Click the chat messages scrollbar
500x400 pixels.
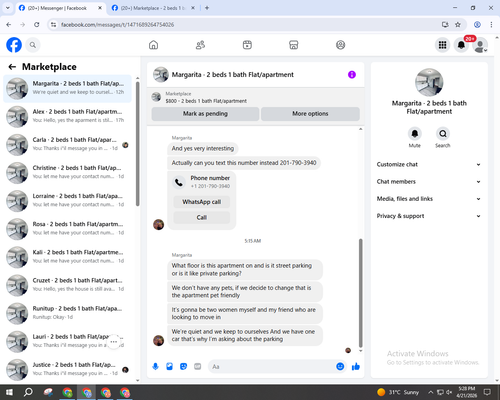pyautogui.click(x=360, y=293)
